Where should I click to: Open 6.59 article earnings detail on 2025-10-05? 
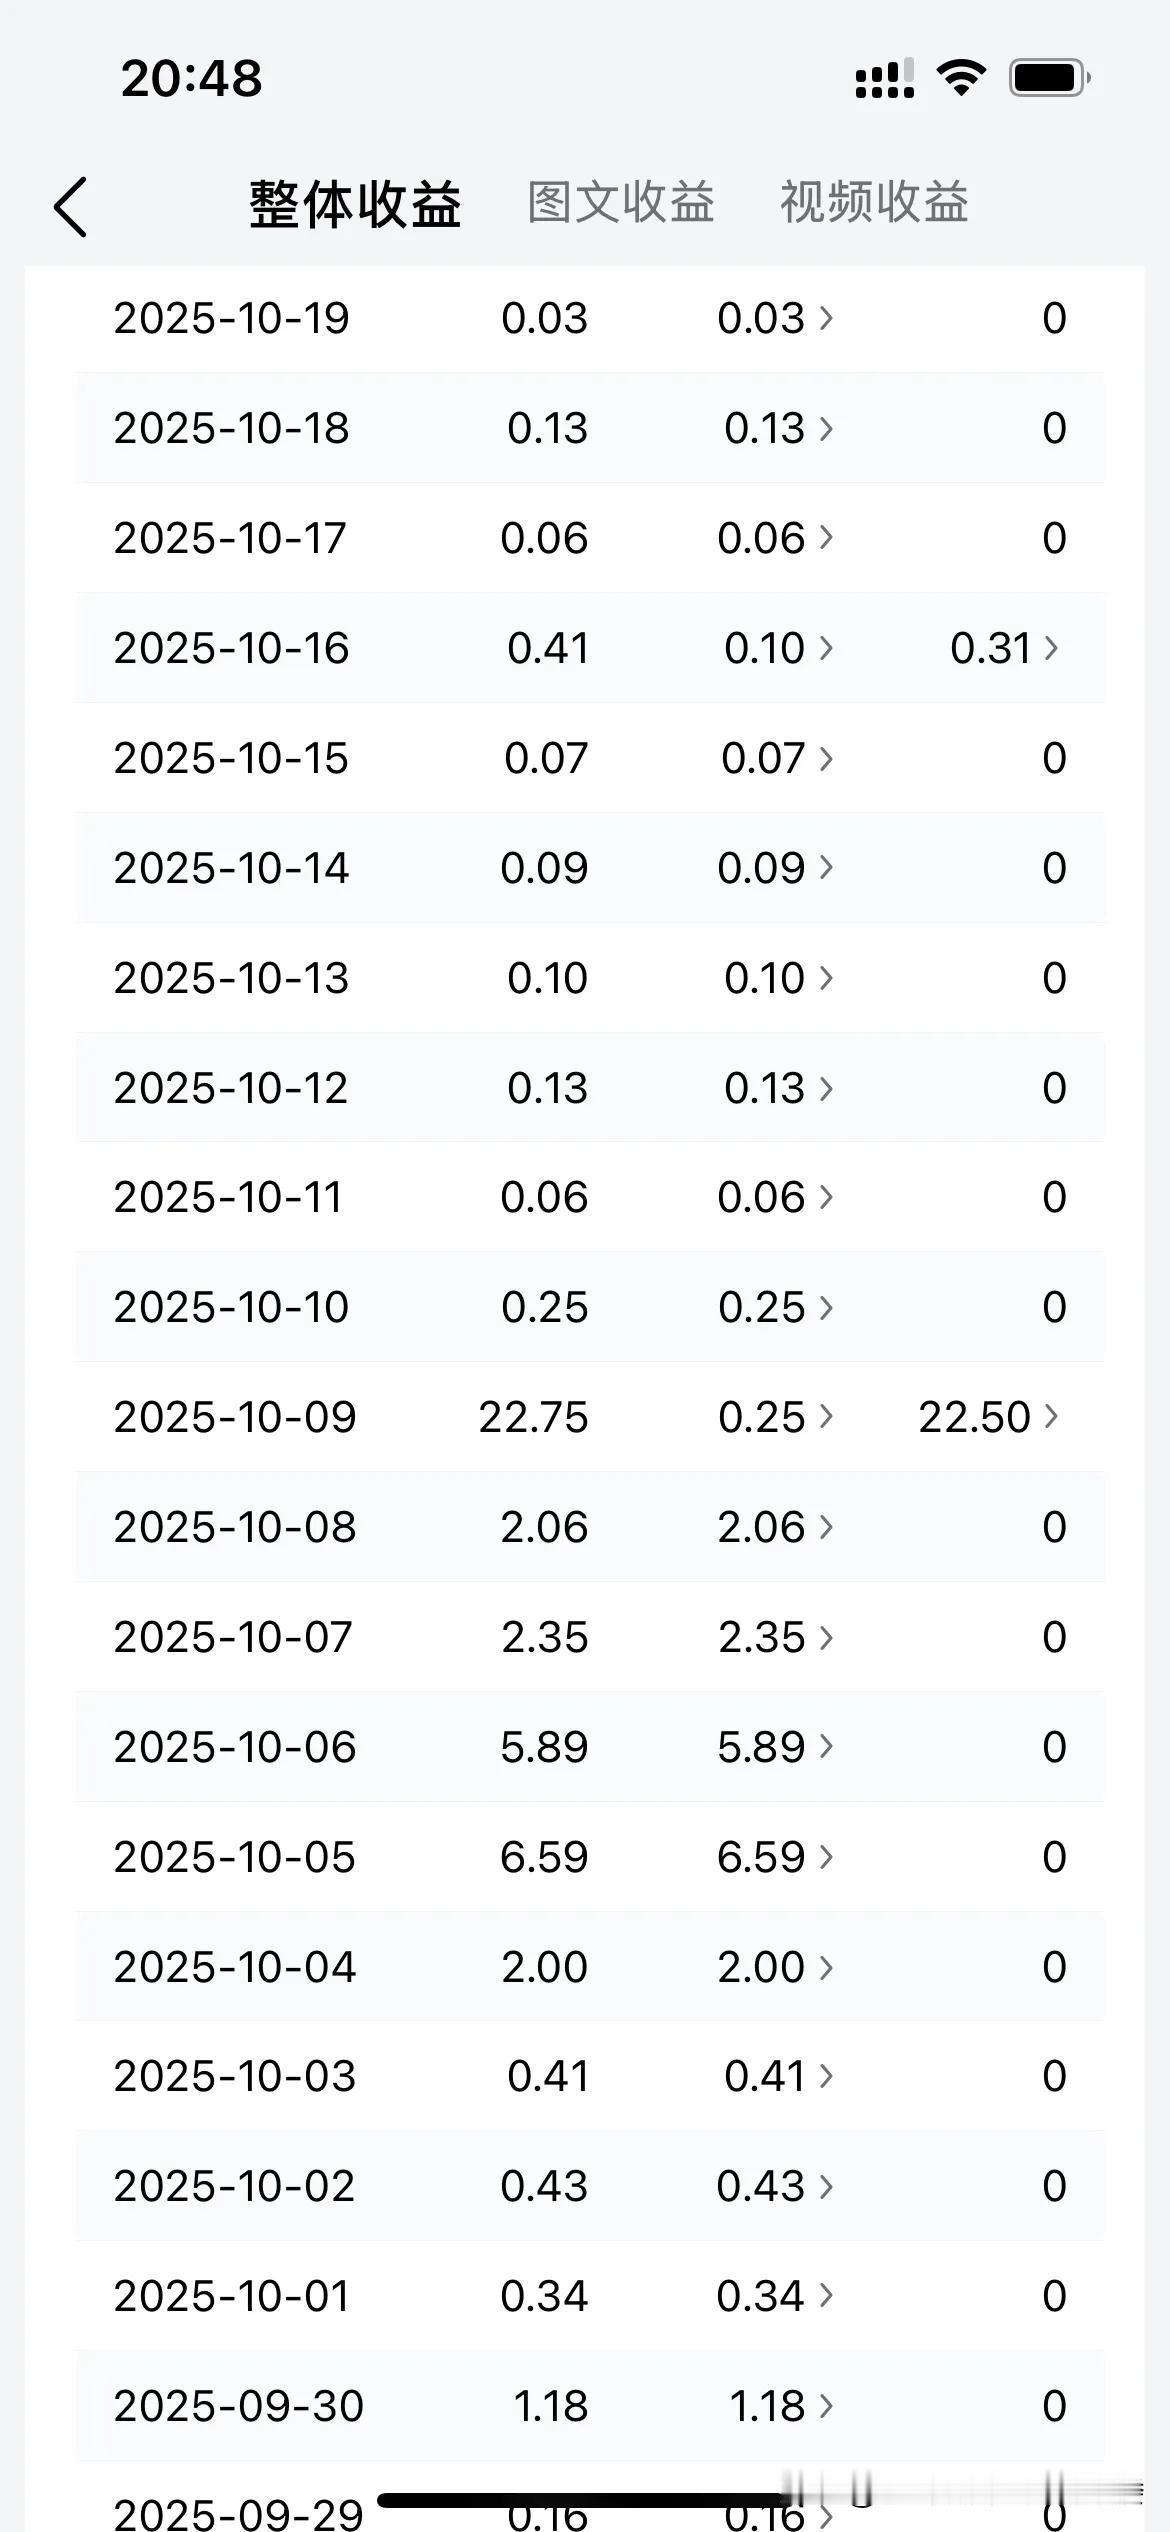tap(775, 1857)
